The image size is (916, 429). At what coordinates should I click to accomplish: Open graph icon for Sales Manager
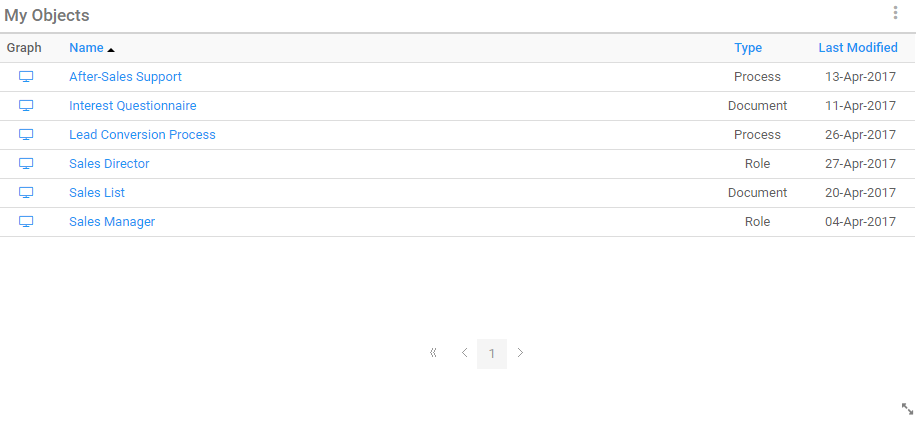click(26, 222)
